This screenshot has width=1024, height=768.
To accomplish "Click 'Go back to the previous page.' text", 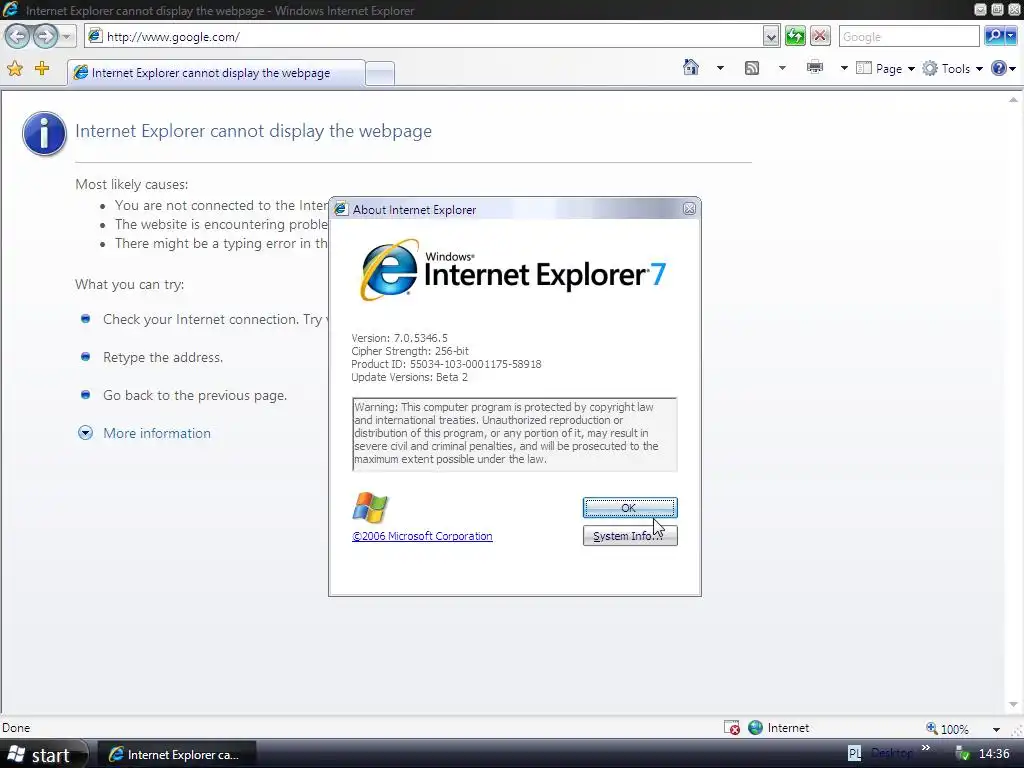I will pyautogui.click(x=195, y=395).
